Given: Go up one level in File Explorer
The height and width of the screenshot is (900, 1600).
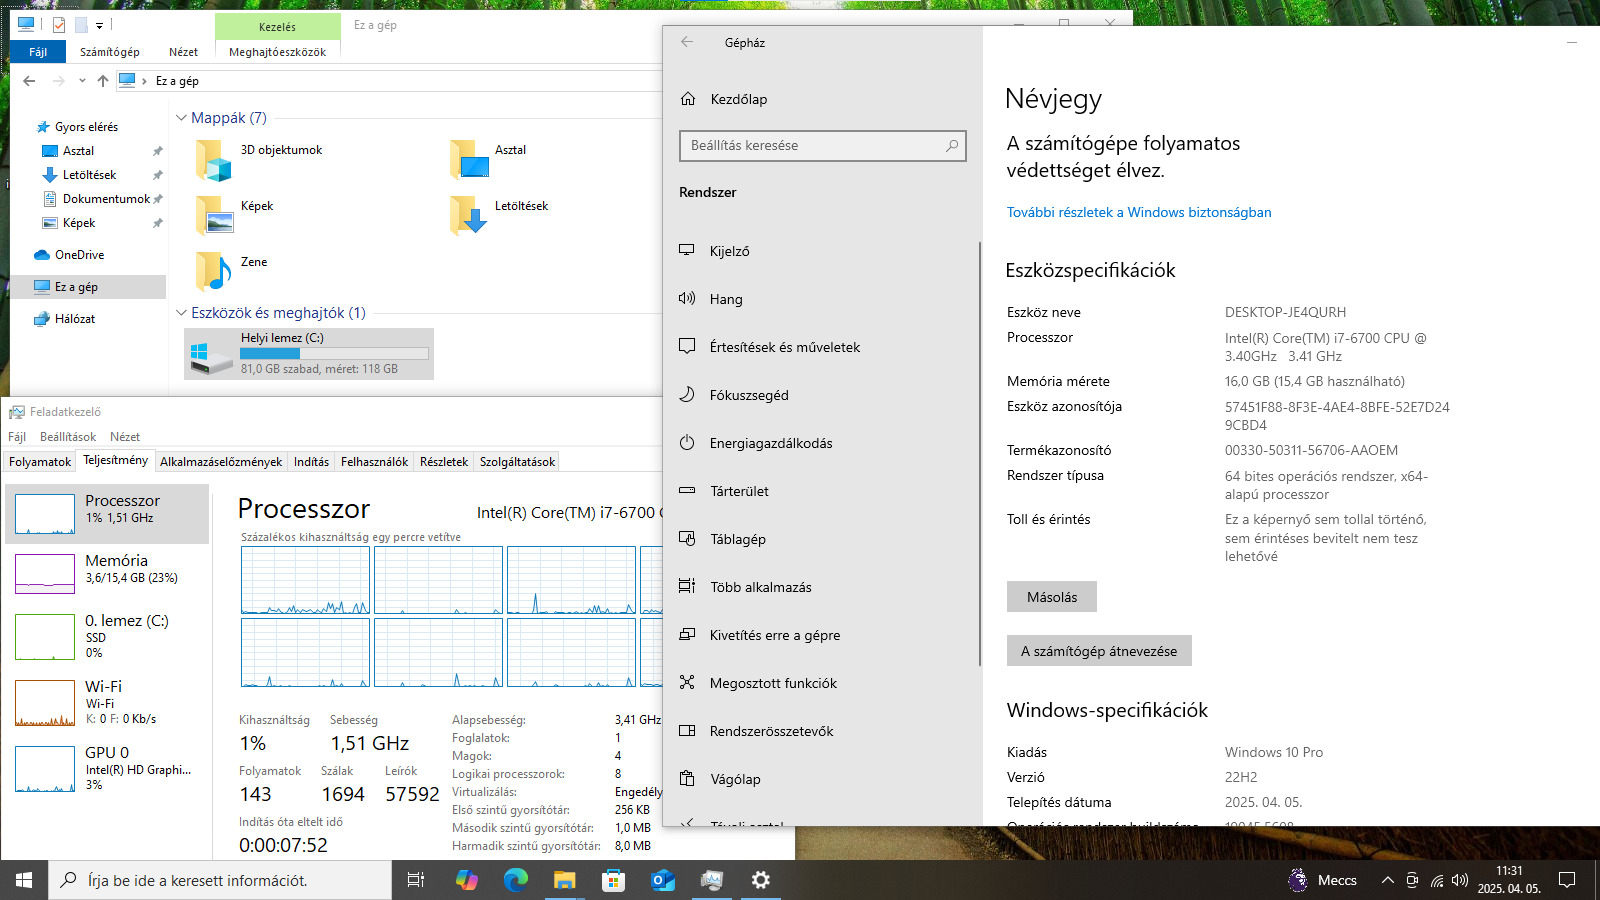Looking at the screenshot, I should click(103, 81).
